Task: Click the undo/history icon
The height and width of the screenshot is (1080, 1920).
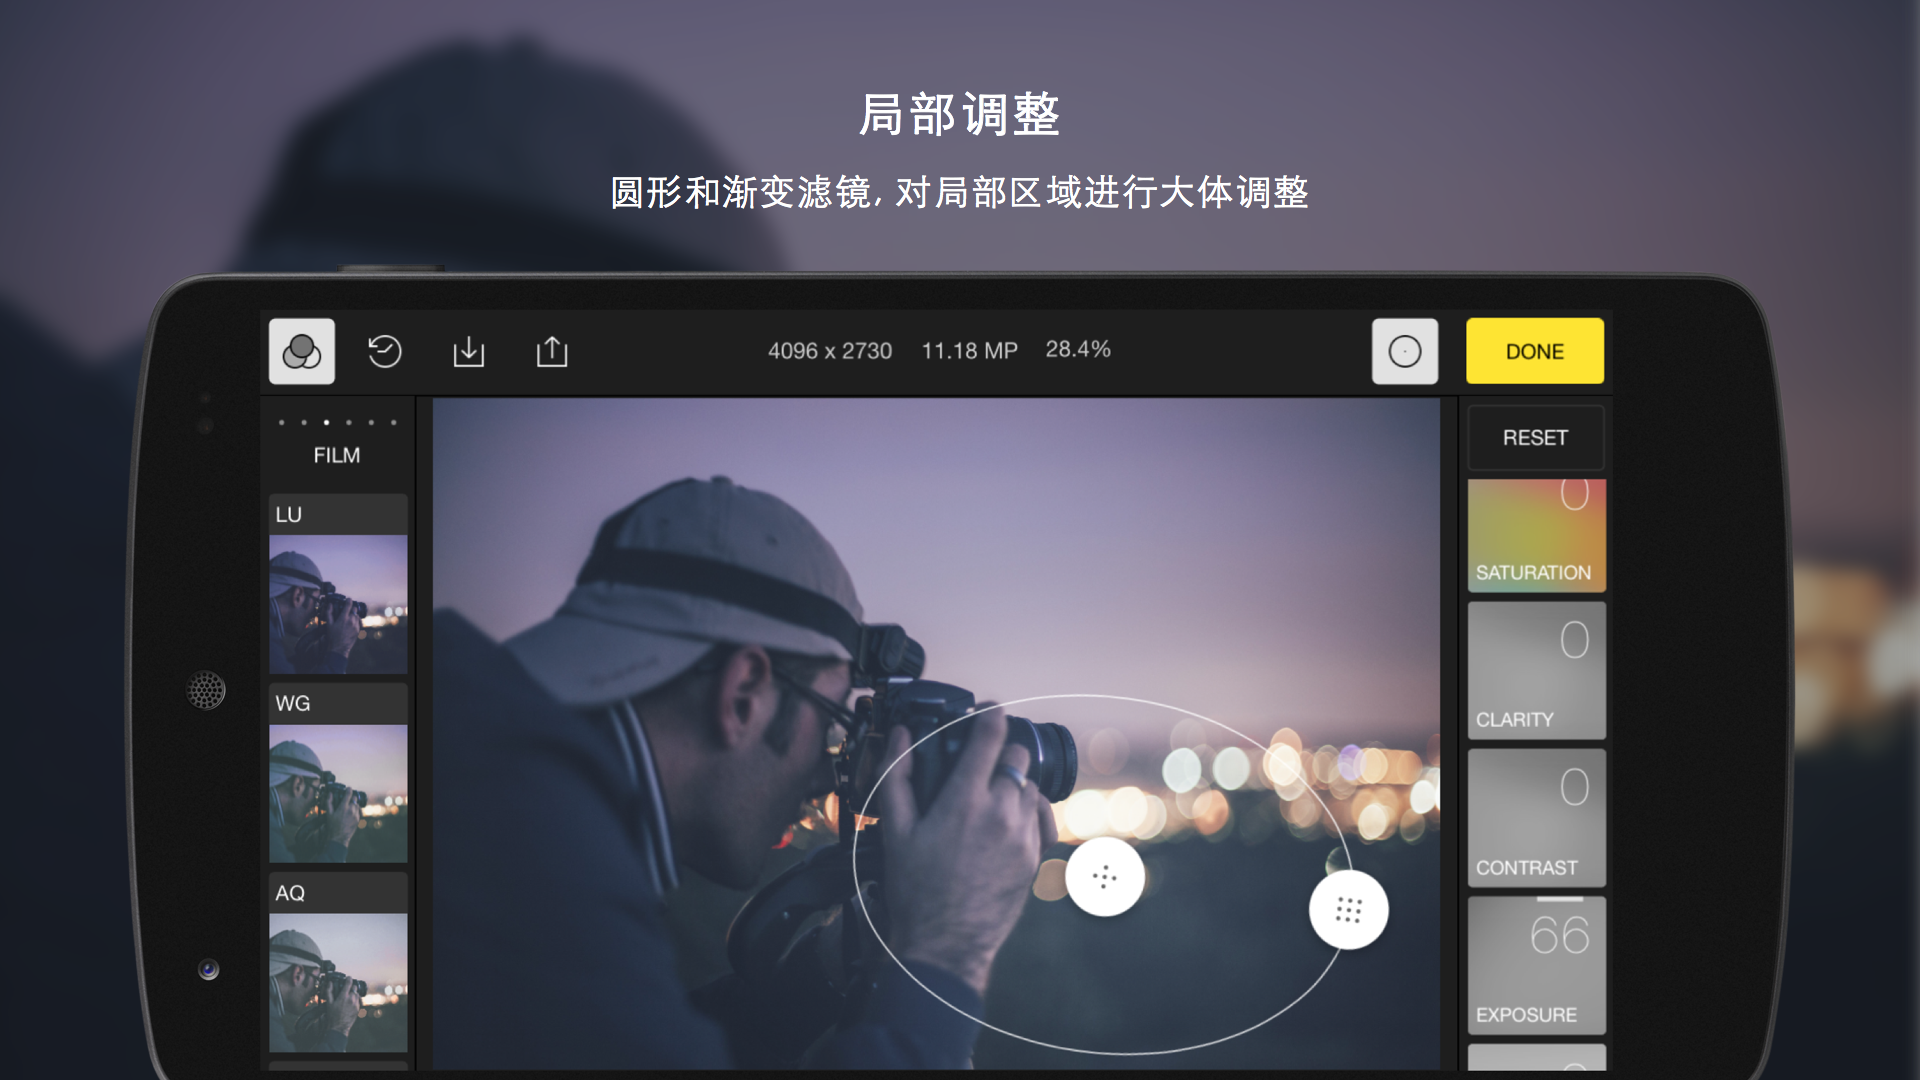Action: click(386, 351)
